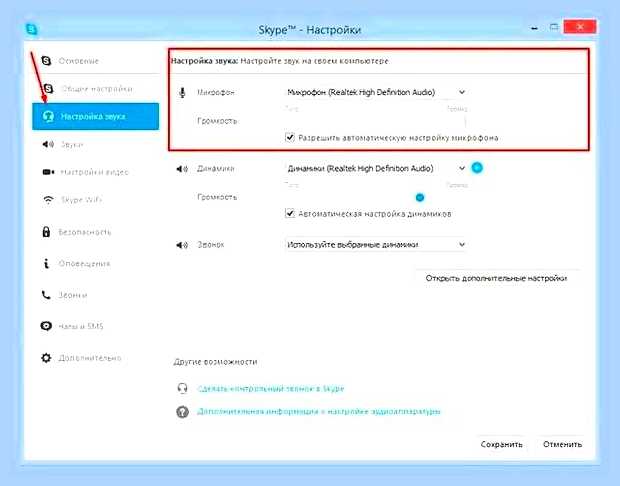Screen dimensions: 620x486
Task: Click the Skype icon beside Общие настройки
Action: tap(48, 89)
